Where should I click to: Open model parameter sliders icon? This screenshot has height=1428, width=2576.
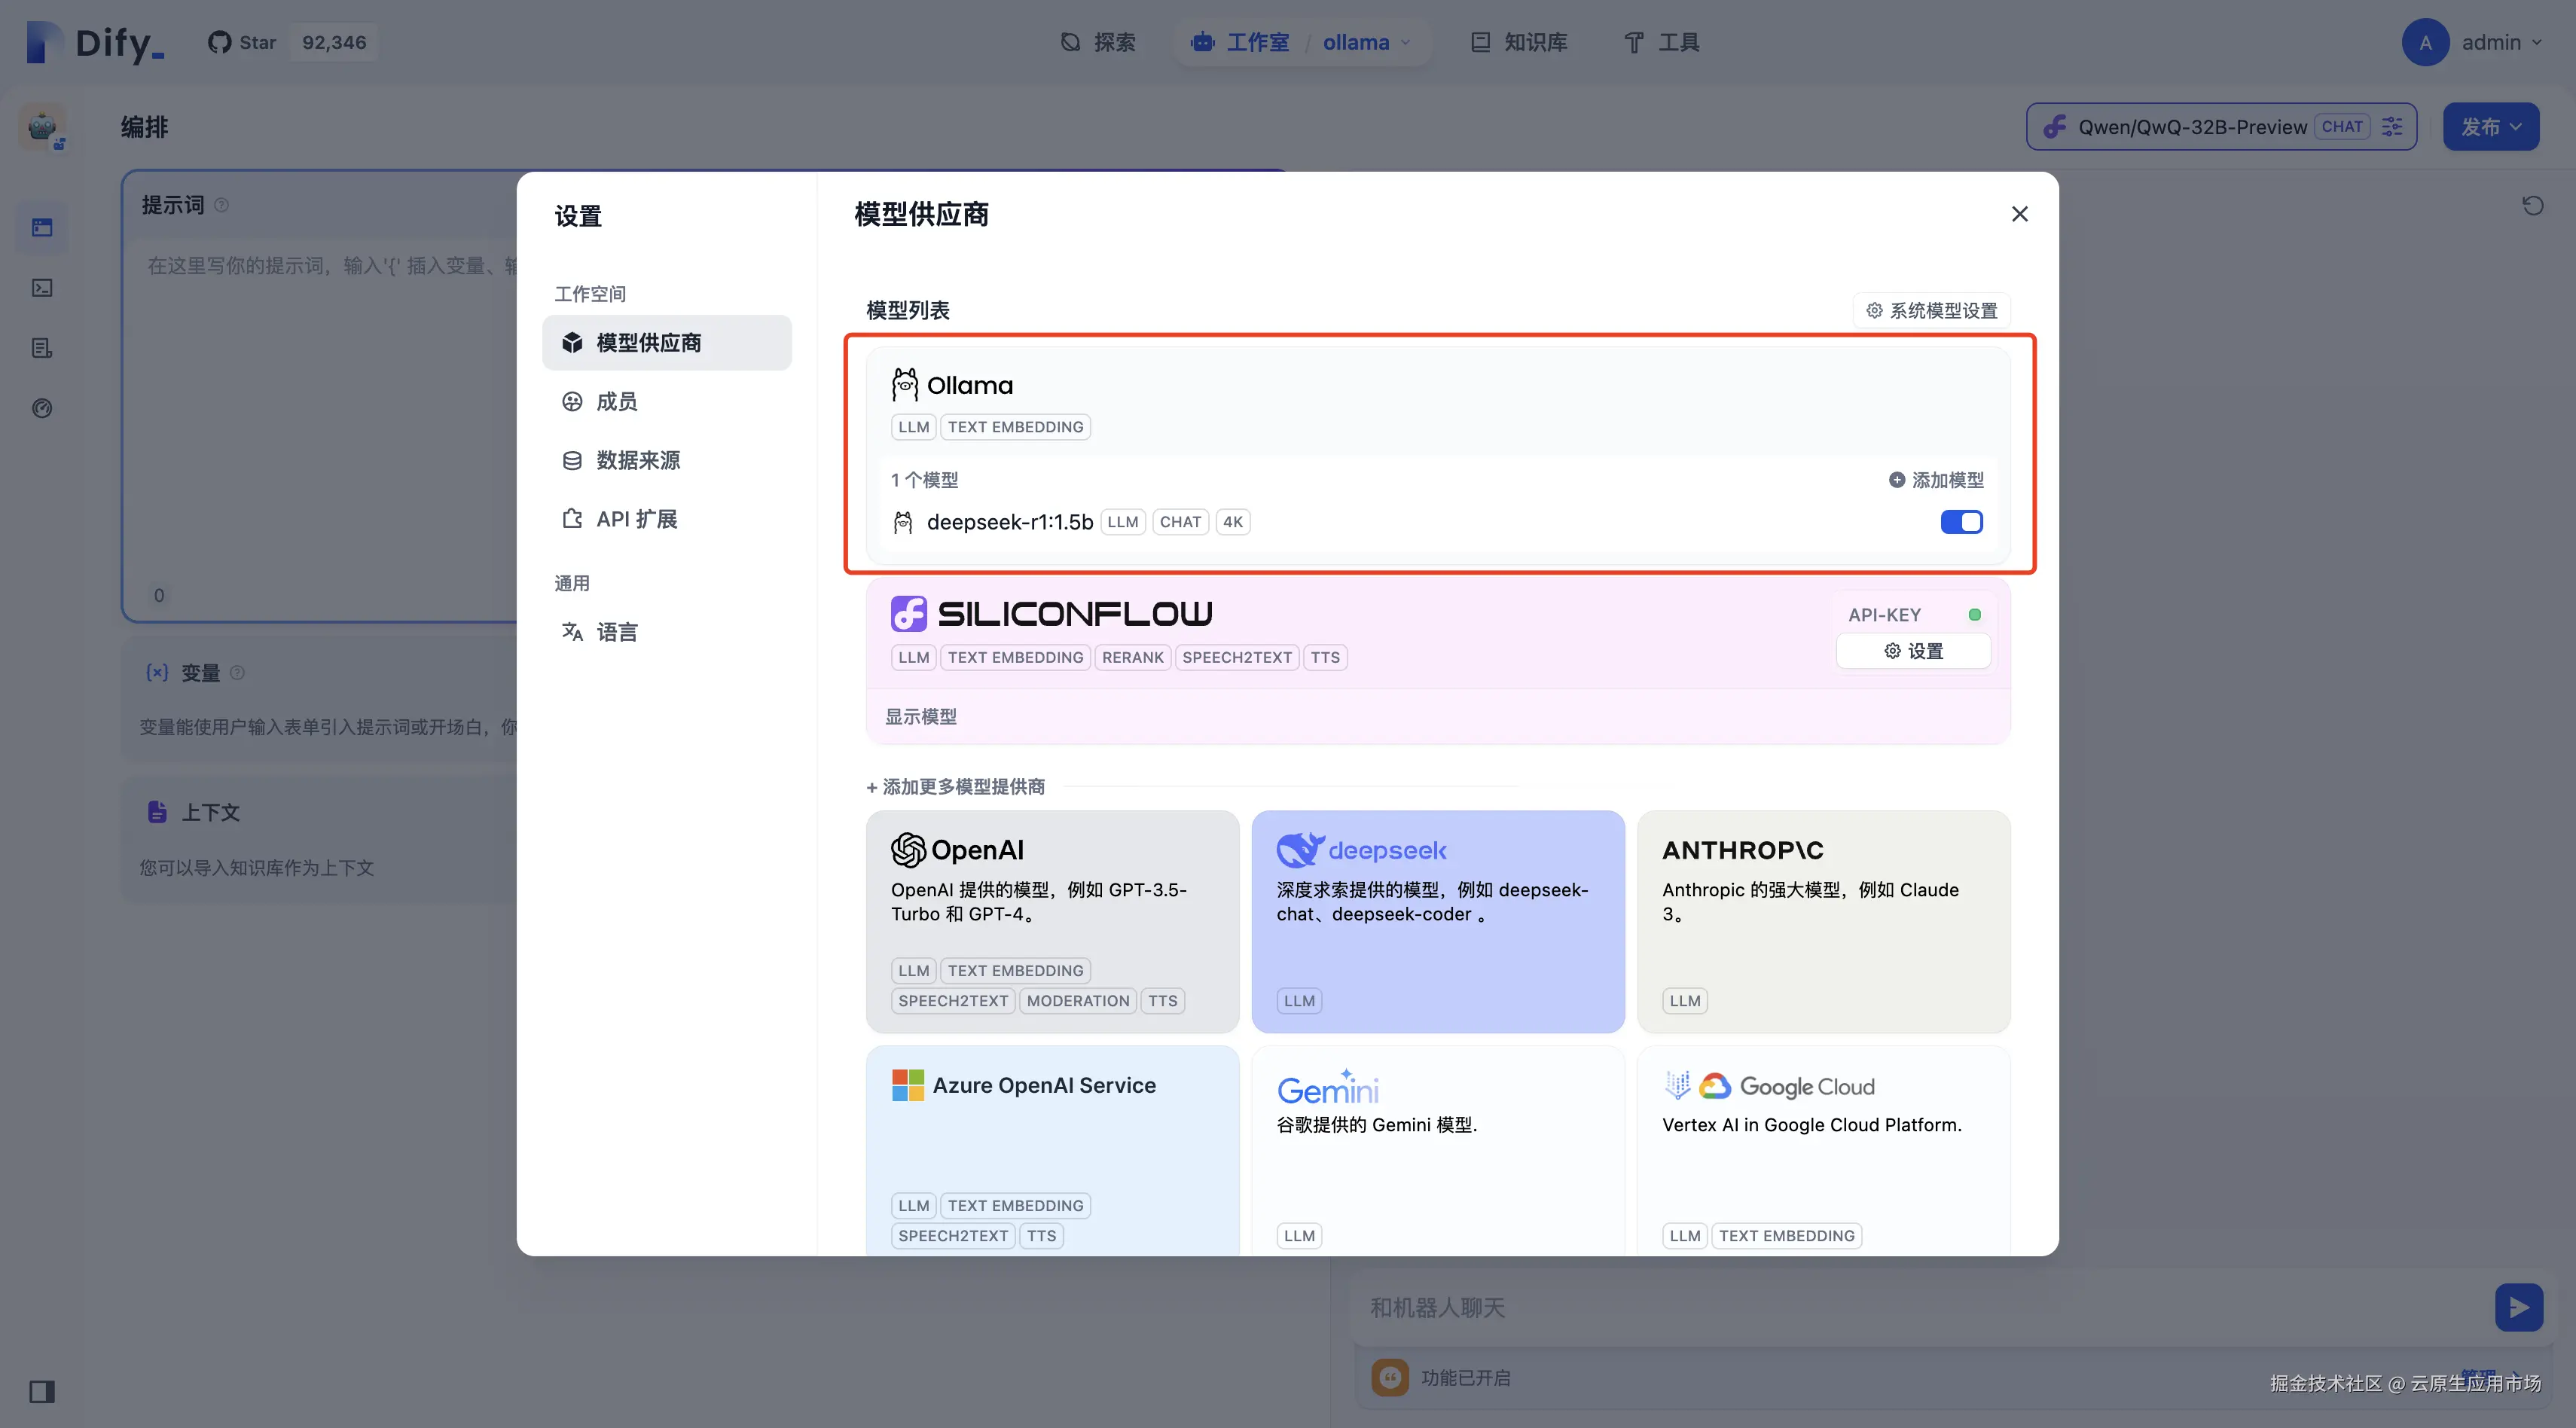[2392, 127]
